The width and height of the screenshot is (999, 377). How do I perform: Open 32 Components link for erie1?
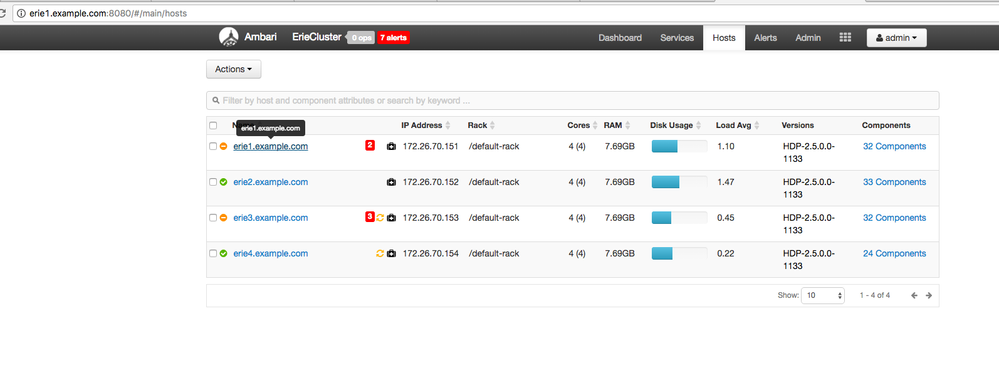(x=895, y=146)
